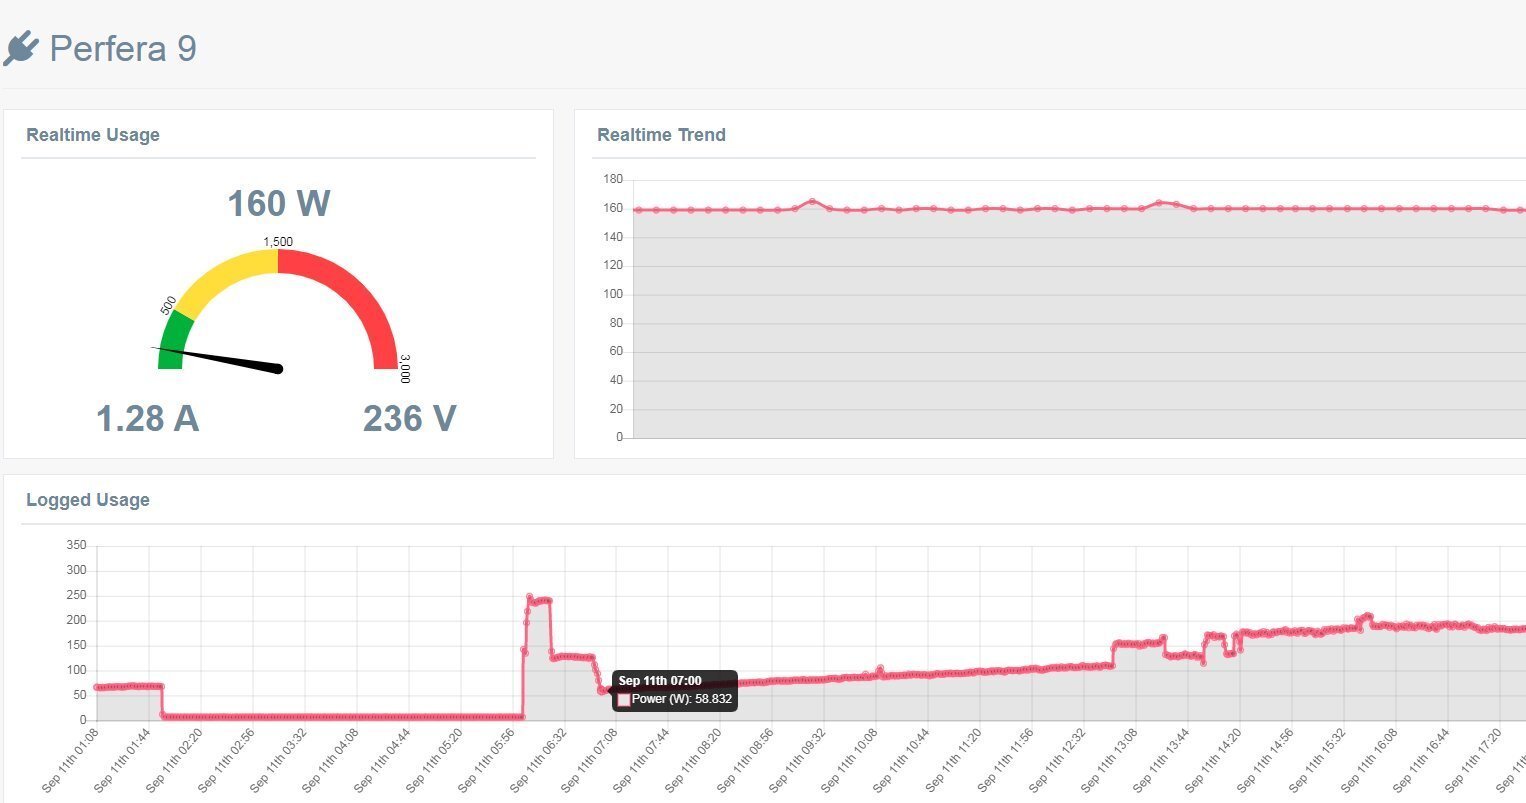1526x803 pixels.
Task: Click the 160 W power reading
Action: click(x=278, y=203)
